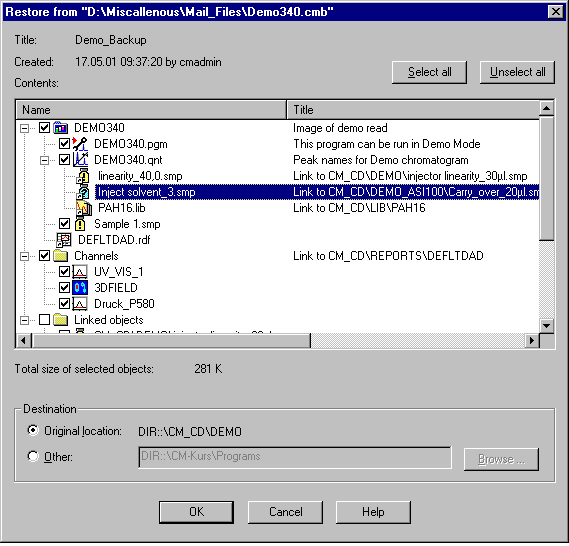This screenshot has width=569, height=546.
Task: Select the Other destination radio button
Action: point(33,456)
